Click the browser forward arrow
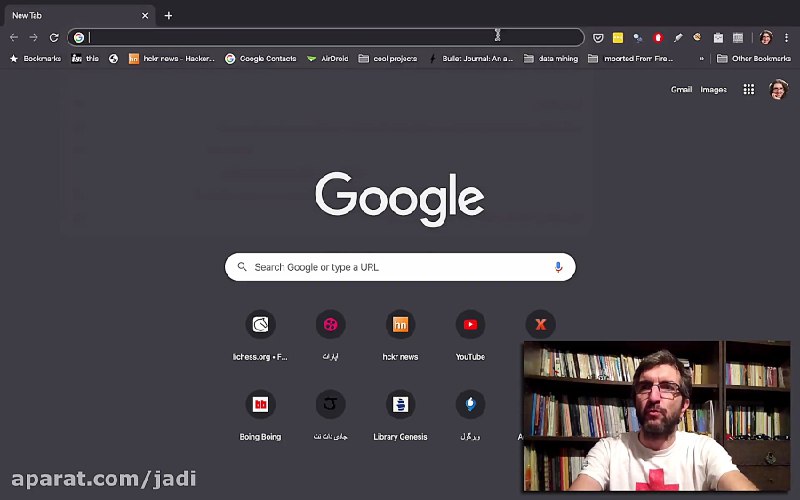The image size is (800, 500). [34, 37]
